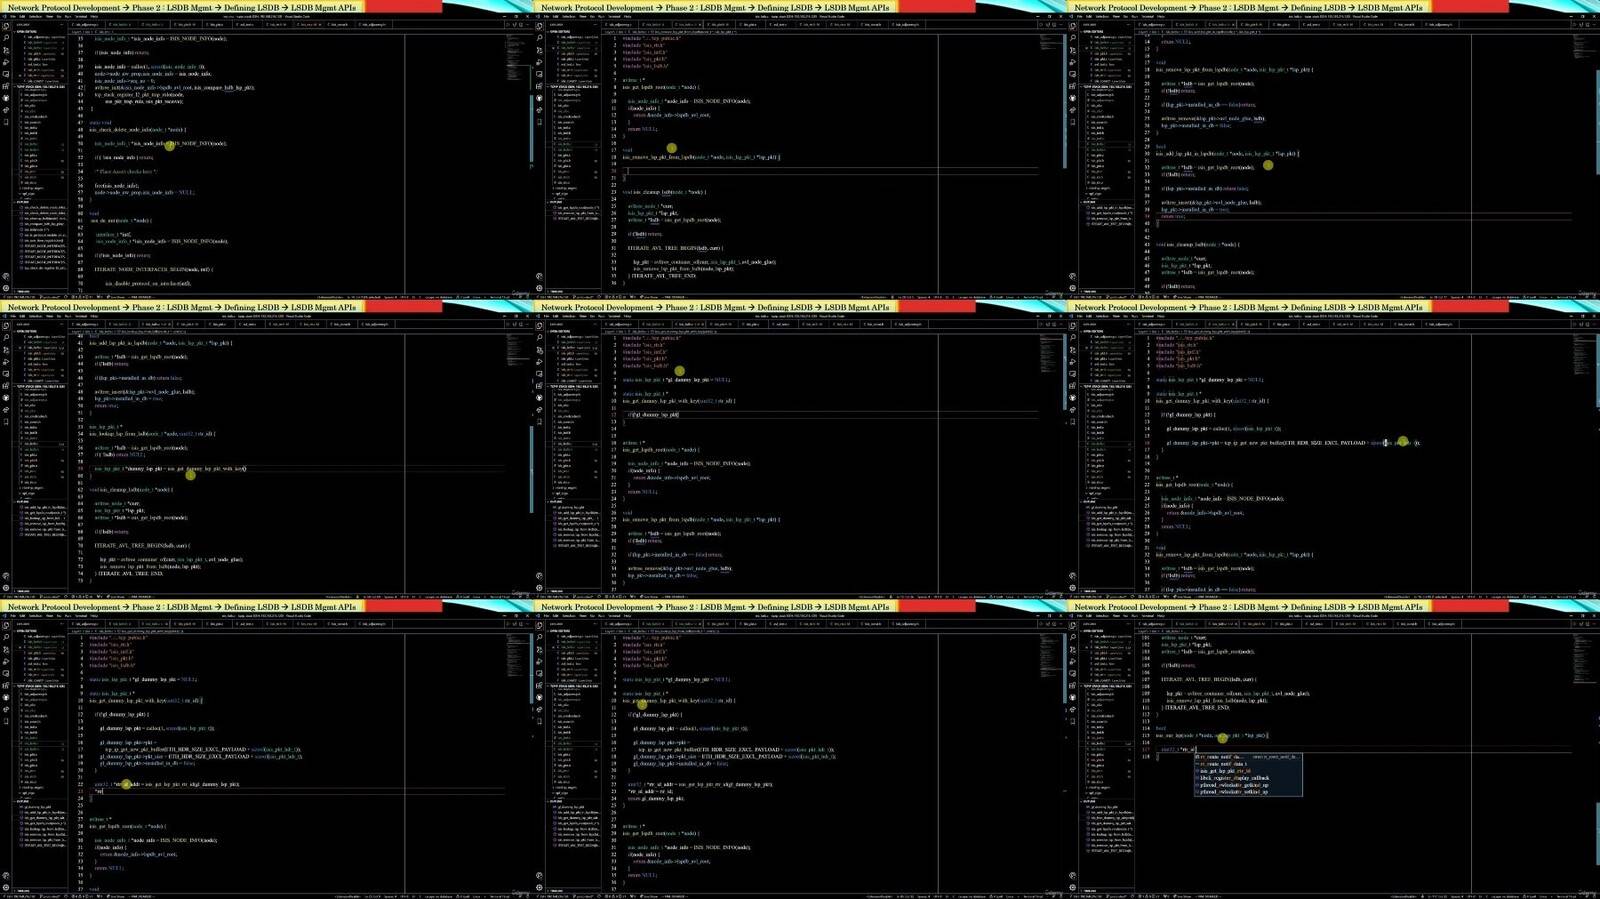Open Extensions in window showing the autocomplete popup
Image resolution: width=1600 pixels, height=899 pixels.
point(1073,686)
